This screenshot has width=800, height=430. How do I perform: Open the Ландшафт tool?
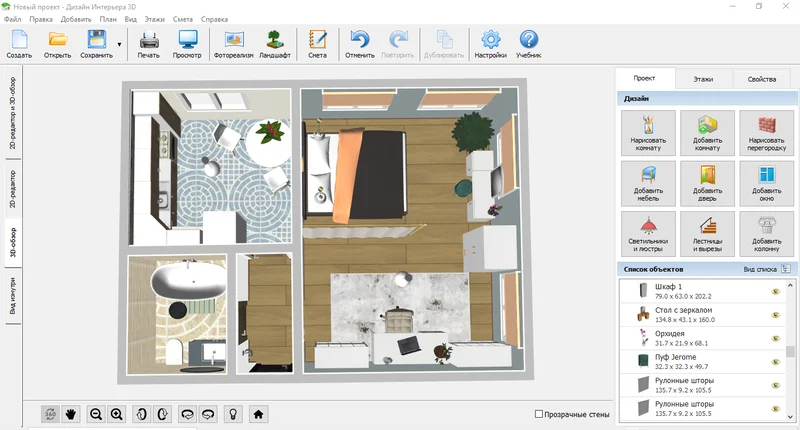click(275, 44)
